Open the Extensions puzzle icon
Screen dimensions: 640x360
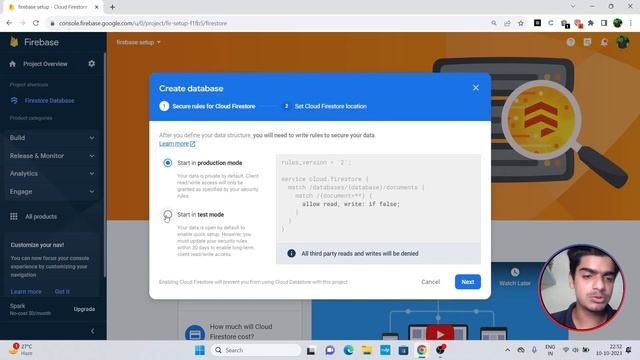pos(591,23)
